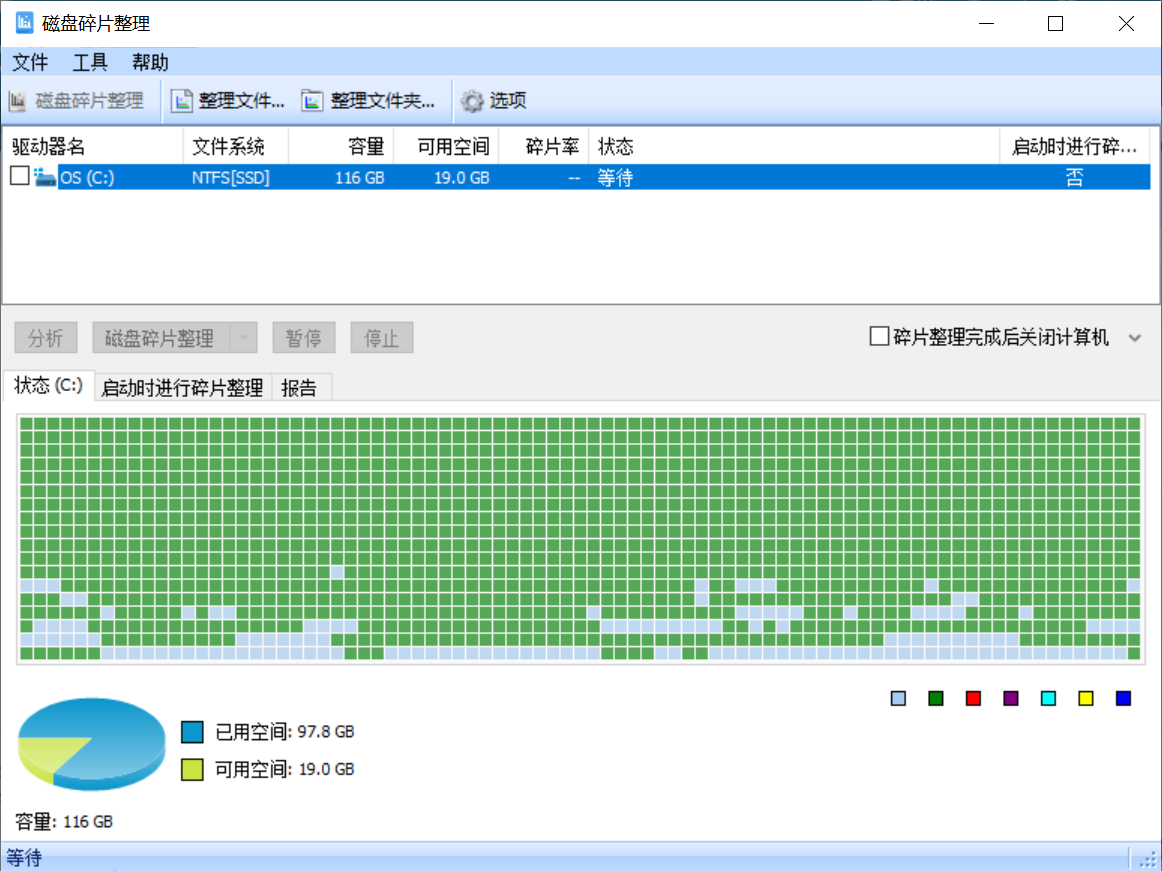Expand the chevron beside shutdown option

click(x=1135, y=338)
